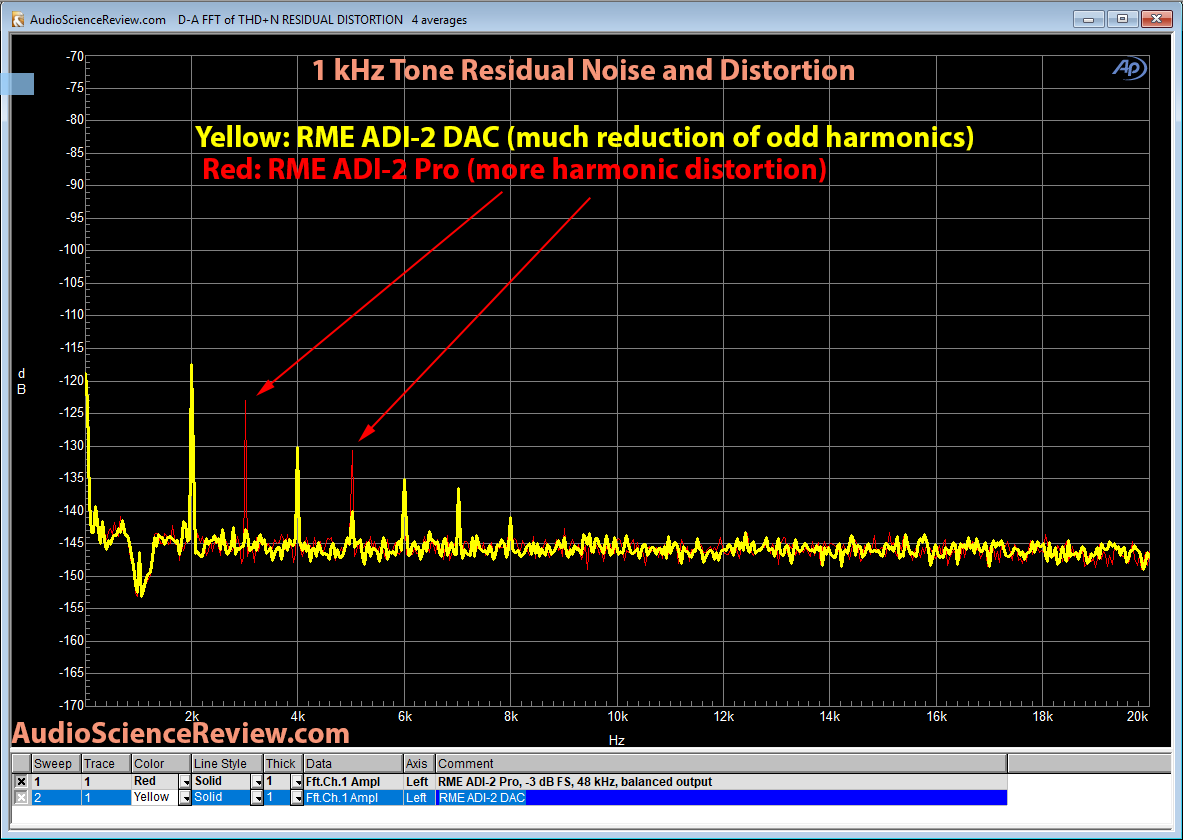
Task: Click the 10k X-axis label
Action: [x=617, y=717]
